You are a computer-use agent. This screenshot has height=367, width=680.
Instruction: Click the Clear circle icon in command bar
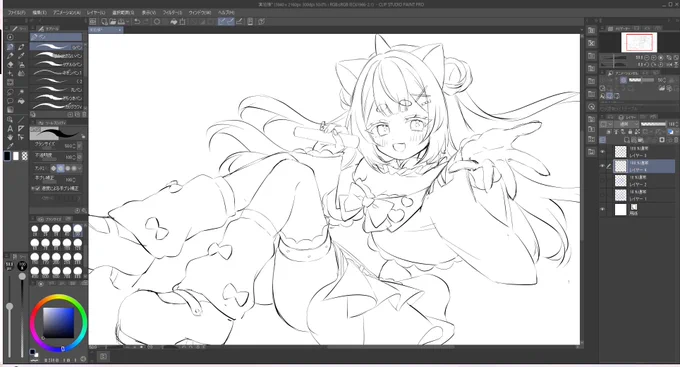157,22
